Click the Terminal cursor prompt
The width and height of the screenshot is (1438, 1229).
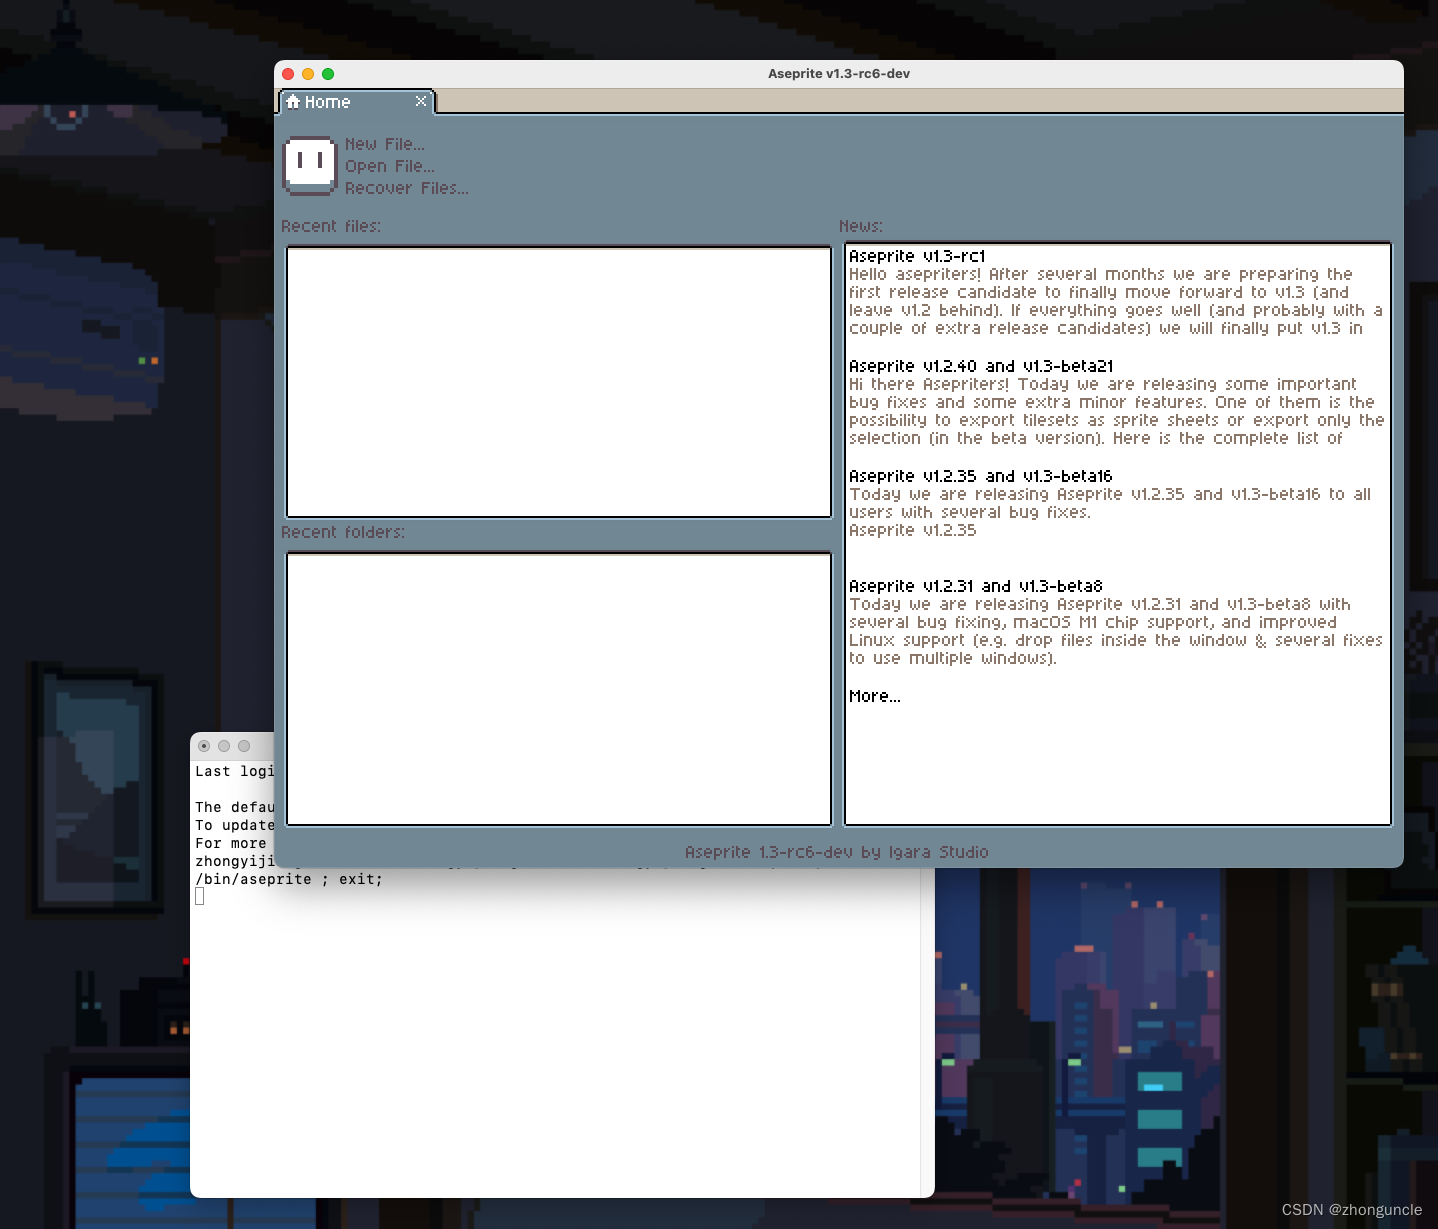[200, 896]
